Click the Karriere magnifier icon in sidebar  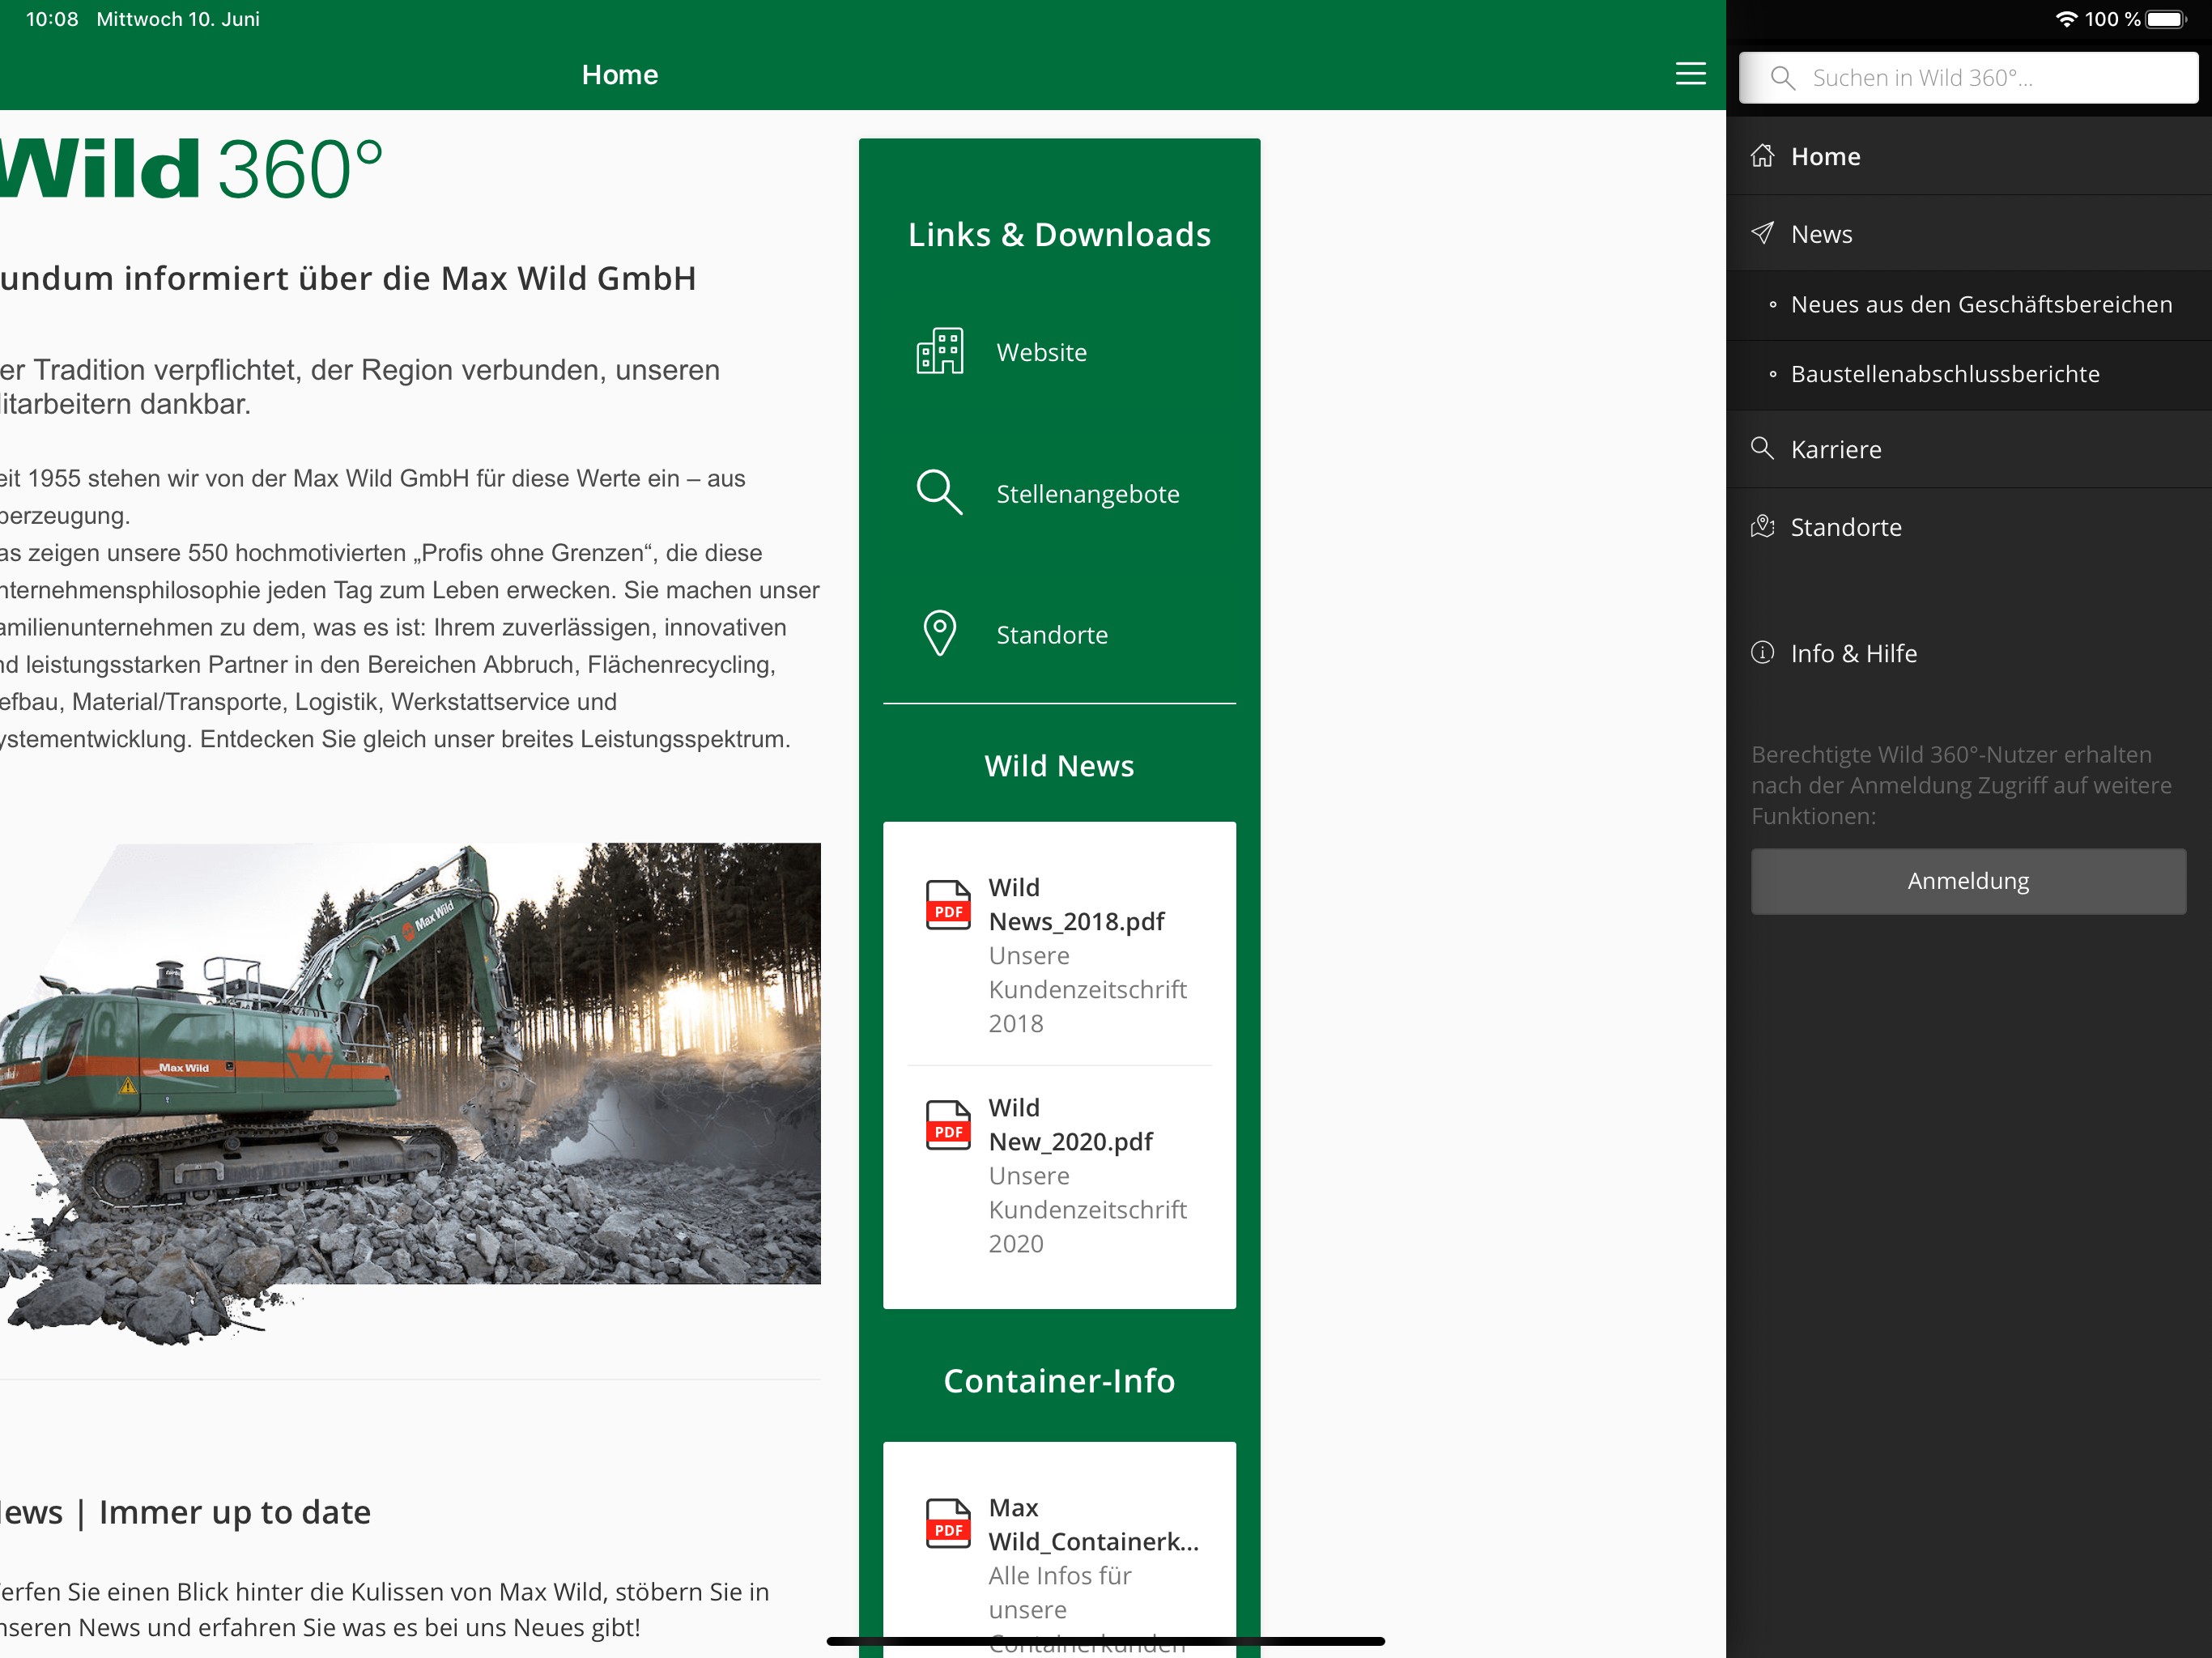(1762, 448)
